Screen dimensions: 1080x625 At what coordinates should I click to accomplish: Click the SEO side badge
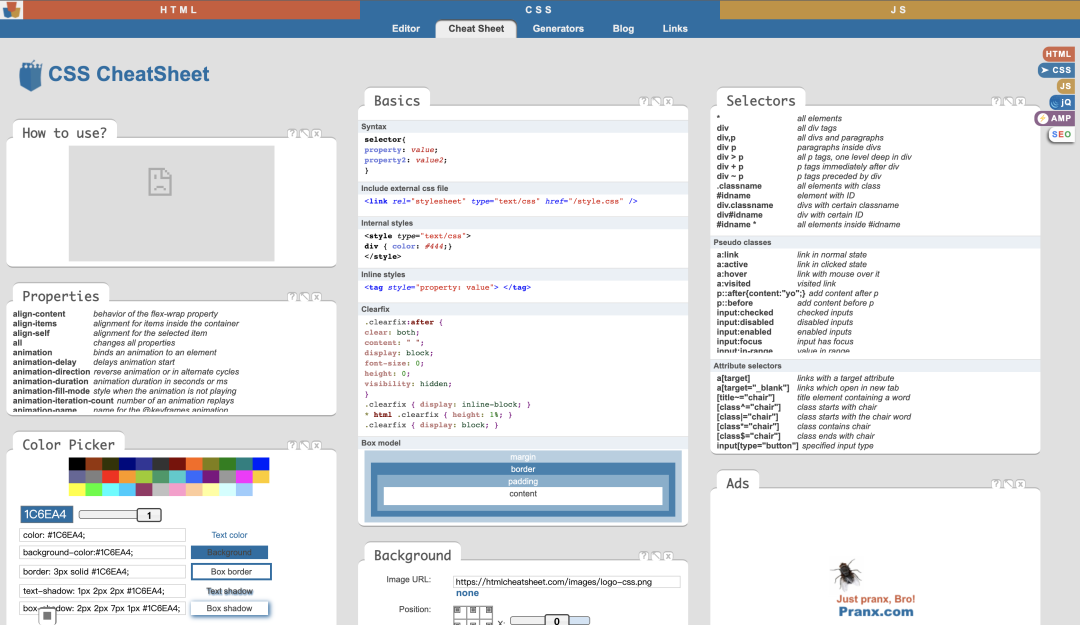[1061, 134]
